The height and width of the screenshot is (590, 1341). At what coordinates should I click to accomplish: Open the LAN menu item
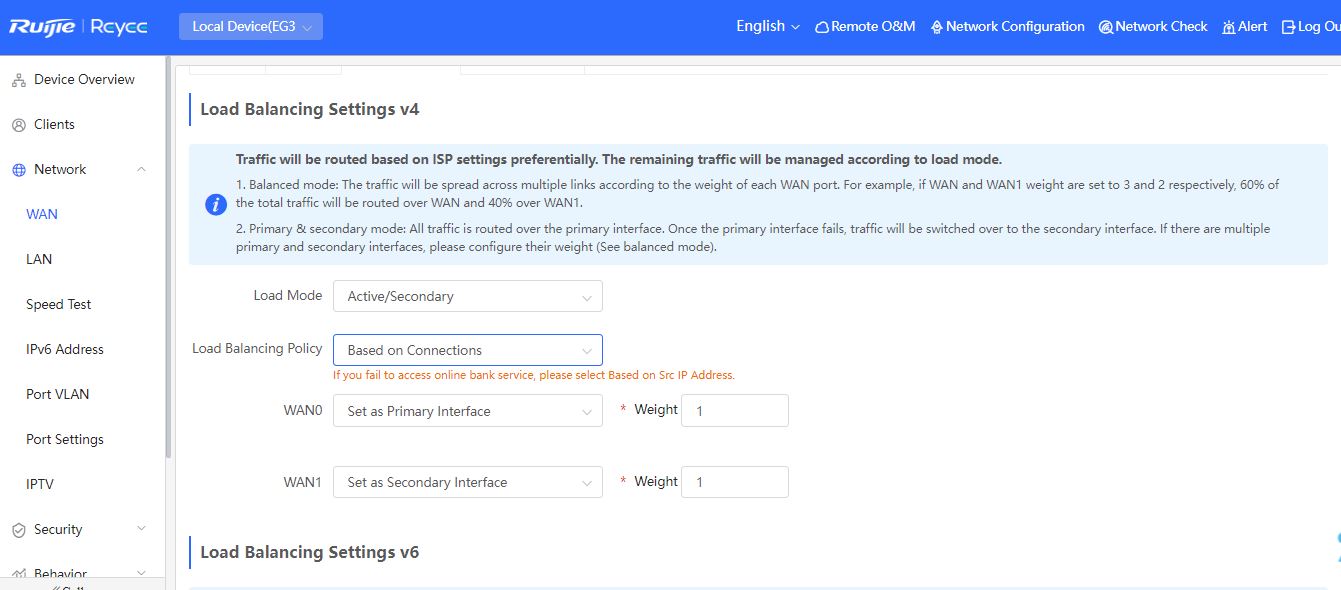[x=39, y=259]
